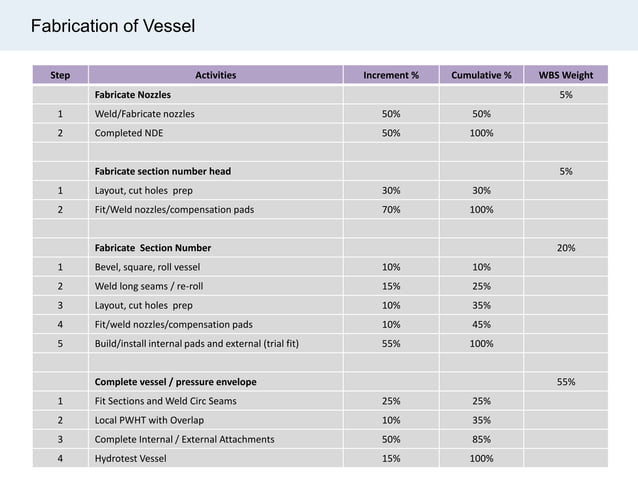Select the 20% WBS weight cell
638x478 pixels.
click(566, 248)
